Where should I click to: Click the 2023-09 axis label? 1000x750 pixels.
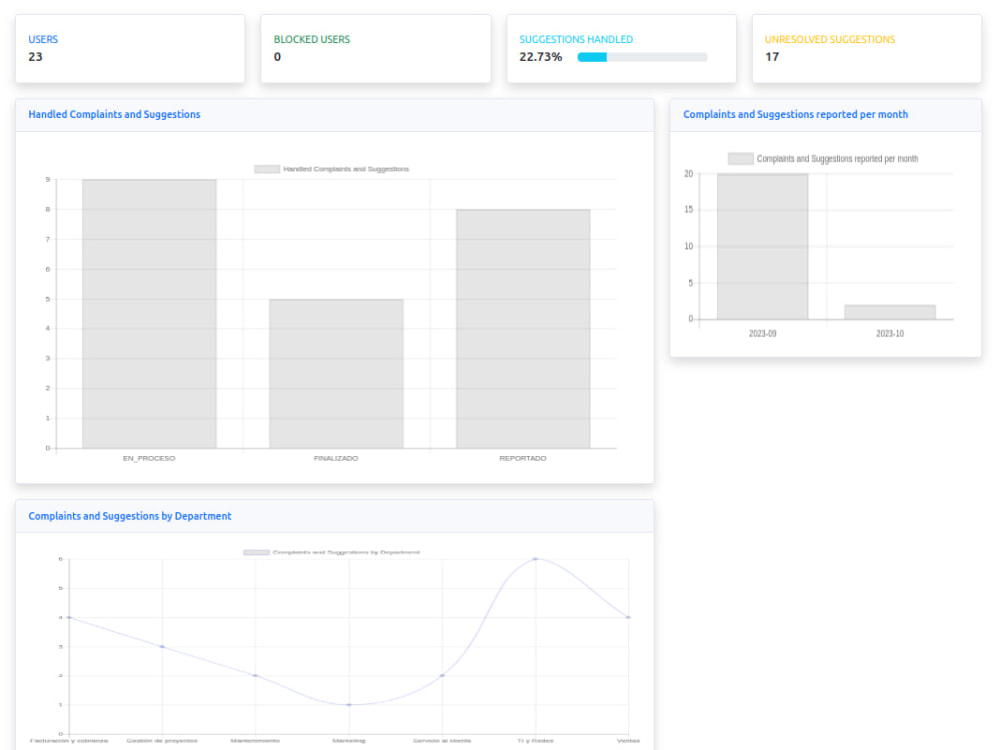pos(762,334)
